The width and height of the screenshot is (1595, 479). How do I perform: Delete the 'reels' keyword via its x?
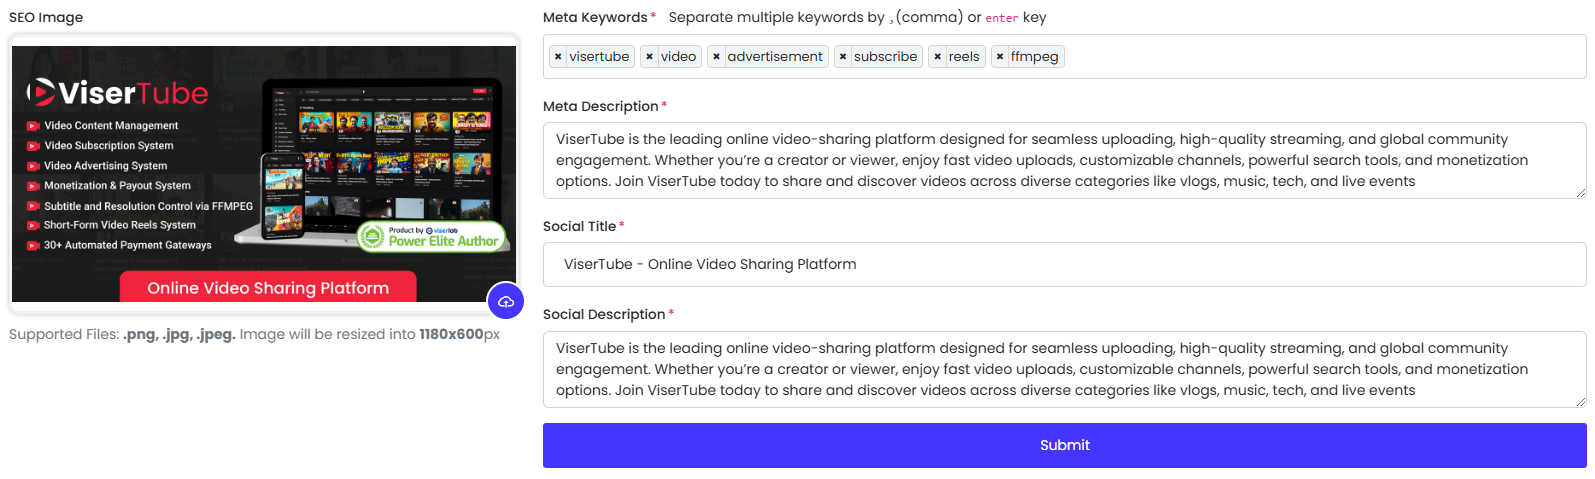point(937,57)
